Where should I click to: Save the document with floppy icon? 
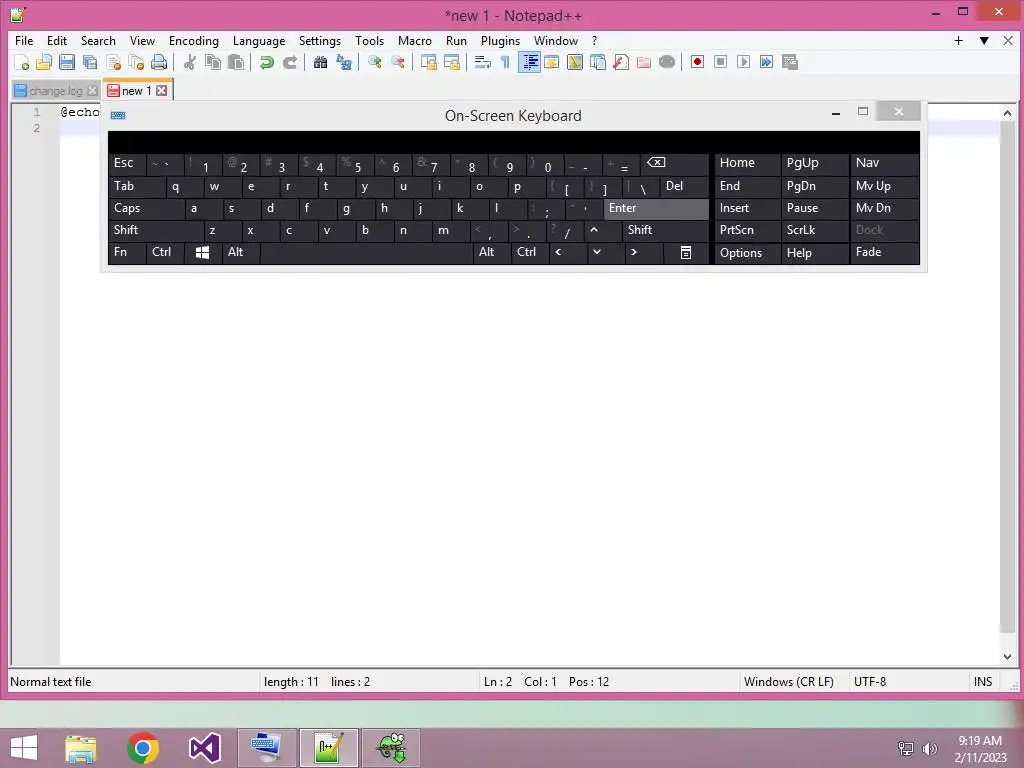pos(67,62)
